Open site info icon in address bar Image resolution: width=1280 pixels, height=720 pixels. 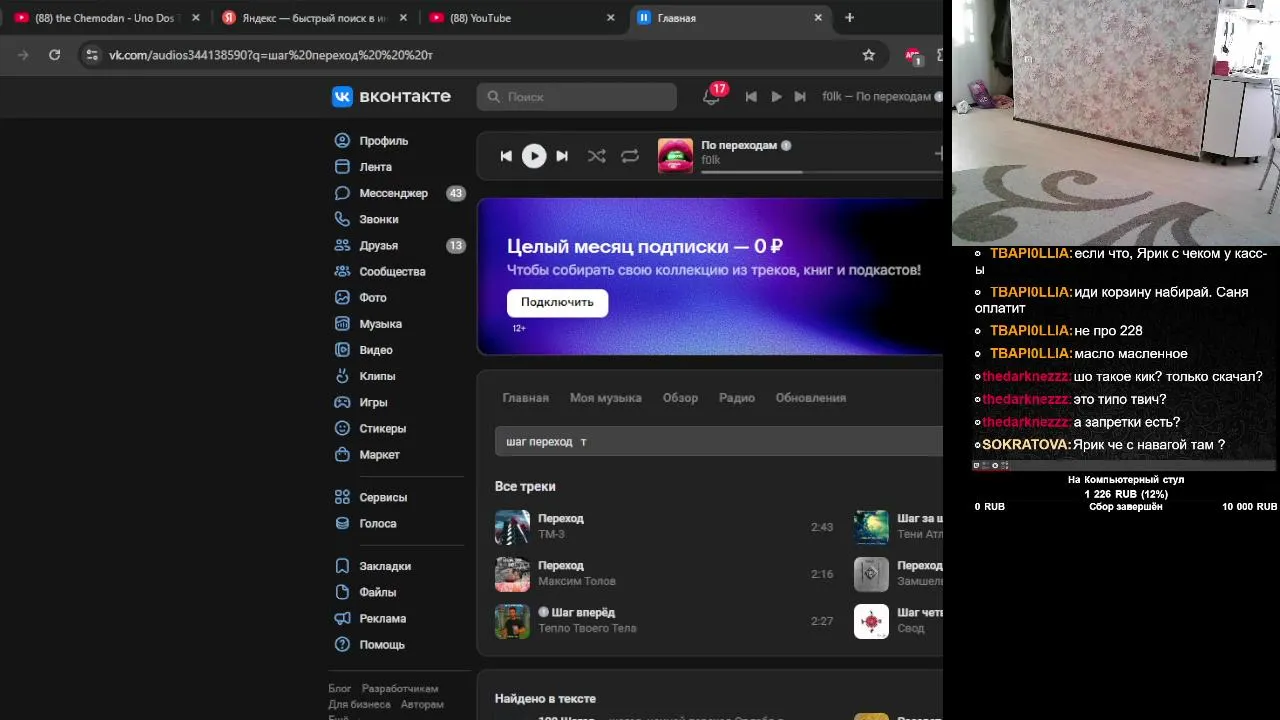[92, 55]
